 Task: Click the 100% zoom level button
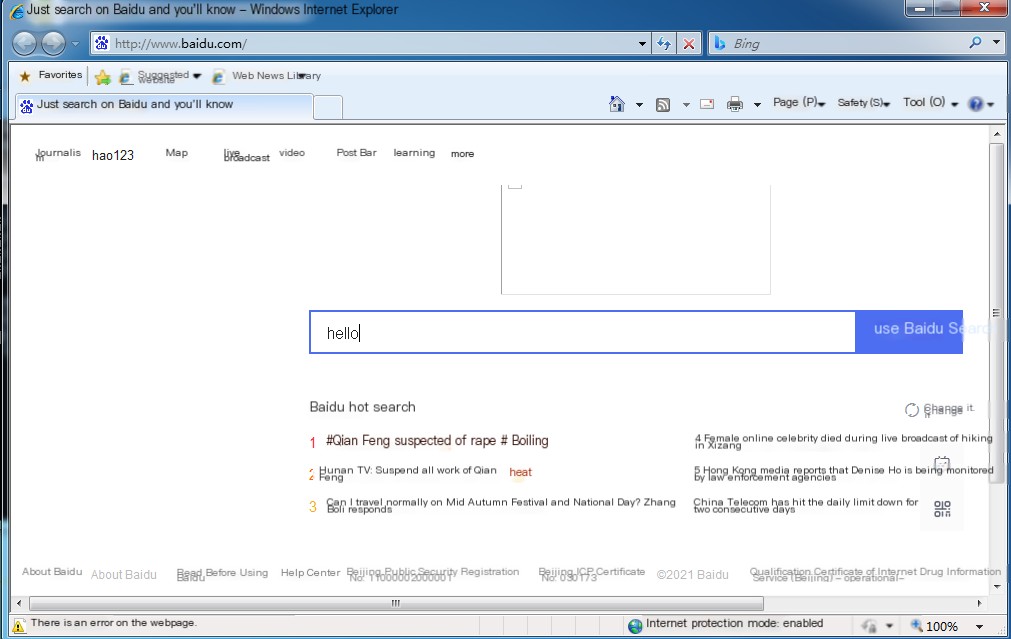point(934,625)
